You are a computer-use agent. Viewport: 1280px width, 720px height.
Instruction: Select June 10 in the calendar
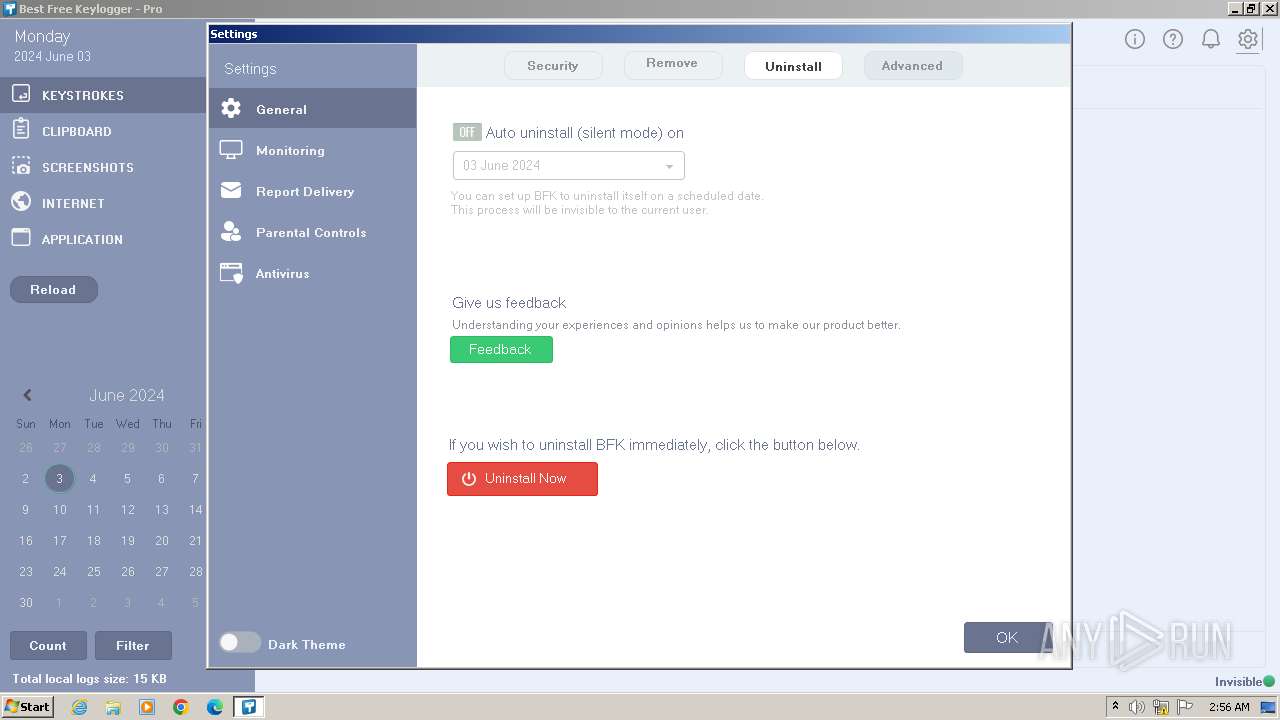click(59, 509)
